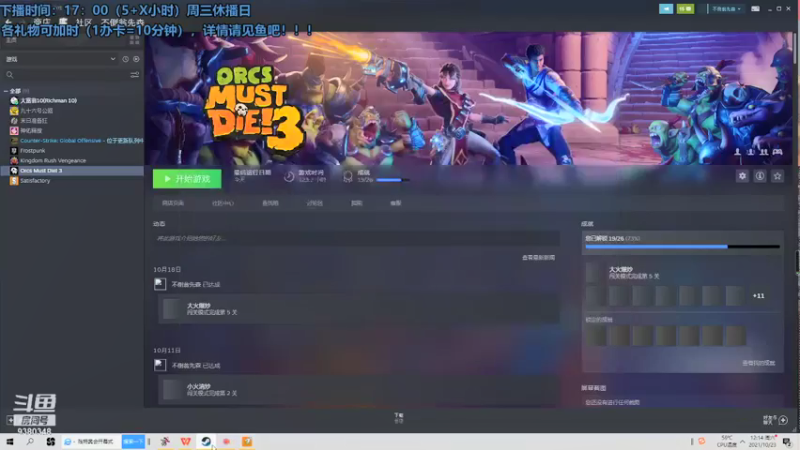Click the view my achievements link
The width and height of the screenshot is (800, 450).
(x=759, y=363)
